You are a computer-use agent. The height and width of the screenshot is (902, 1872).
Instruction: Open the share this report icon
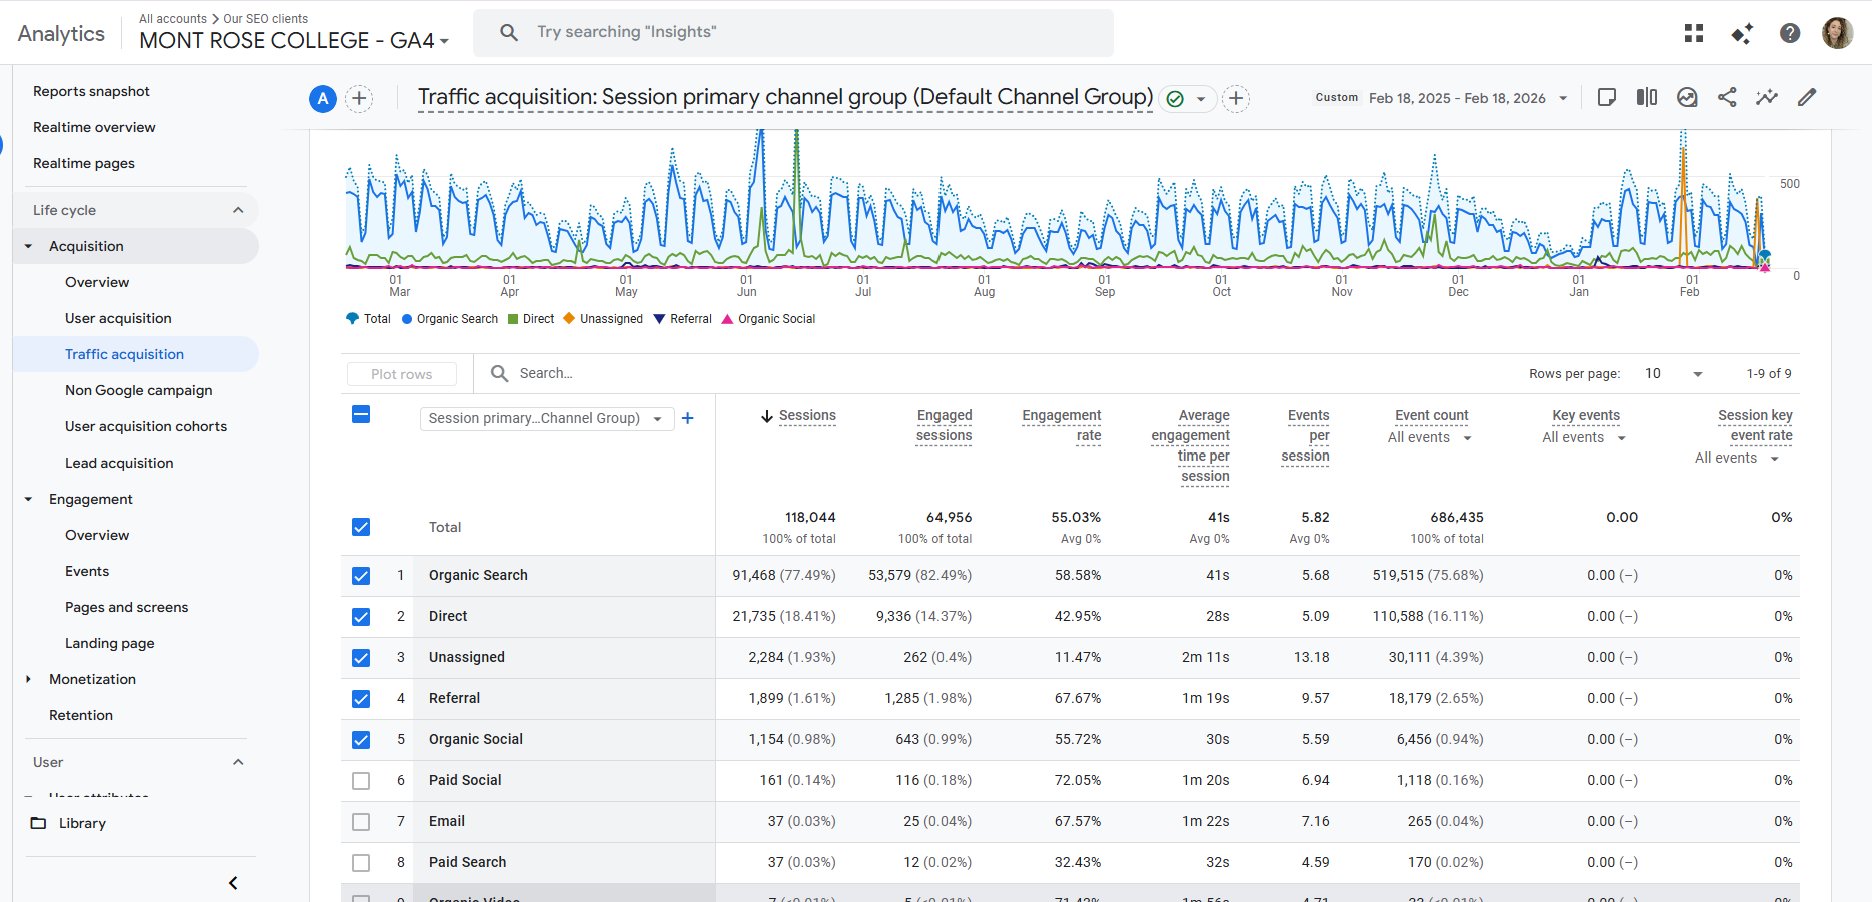coord(1727,97)
